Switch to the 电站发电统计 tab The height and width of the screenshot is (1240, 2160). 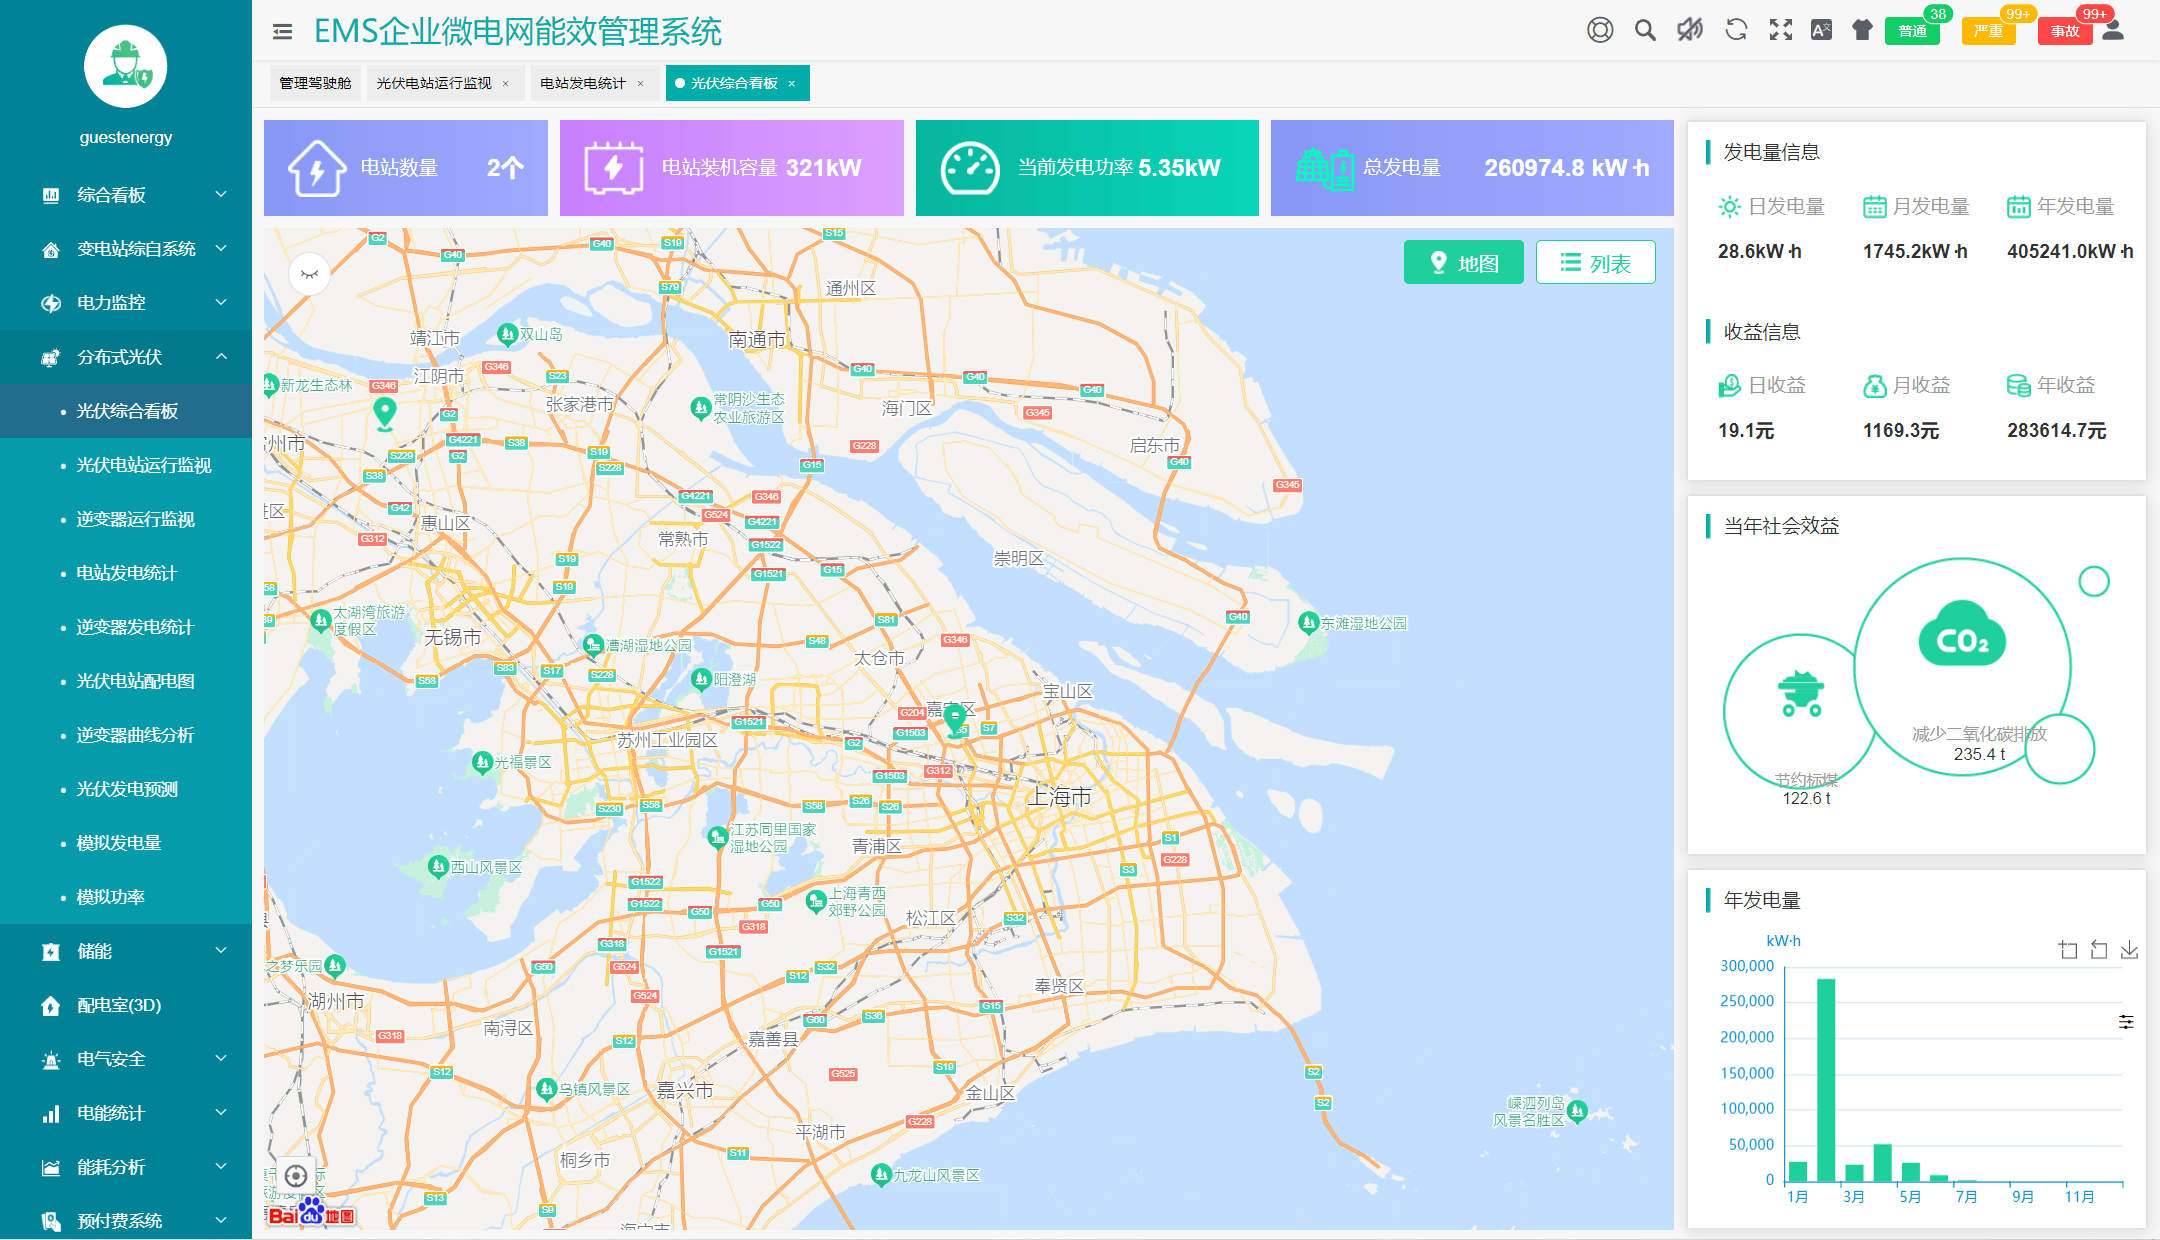point(583,83)
